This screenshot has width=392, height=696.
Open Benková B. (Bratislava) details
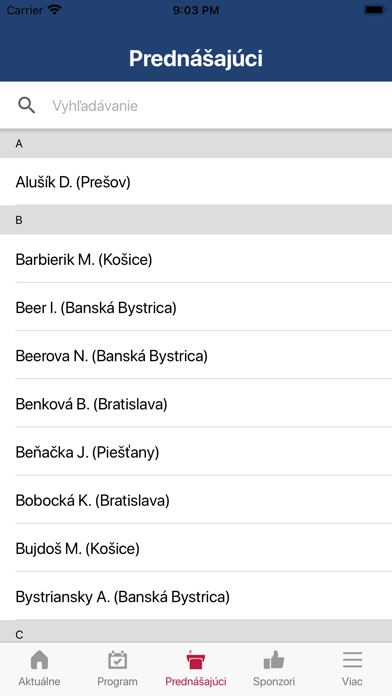point(196,404)
